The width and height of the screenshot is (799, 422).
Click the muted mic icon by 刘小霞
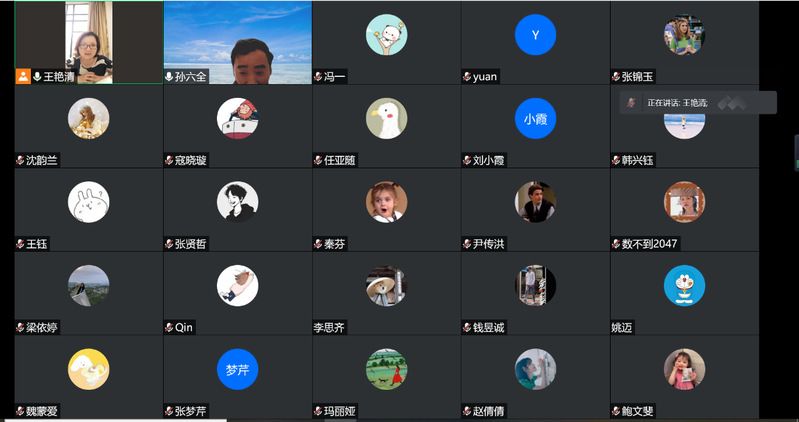tap(467, 161)
